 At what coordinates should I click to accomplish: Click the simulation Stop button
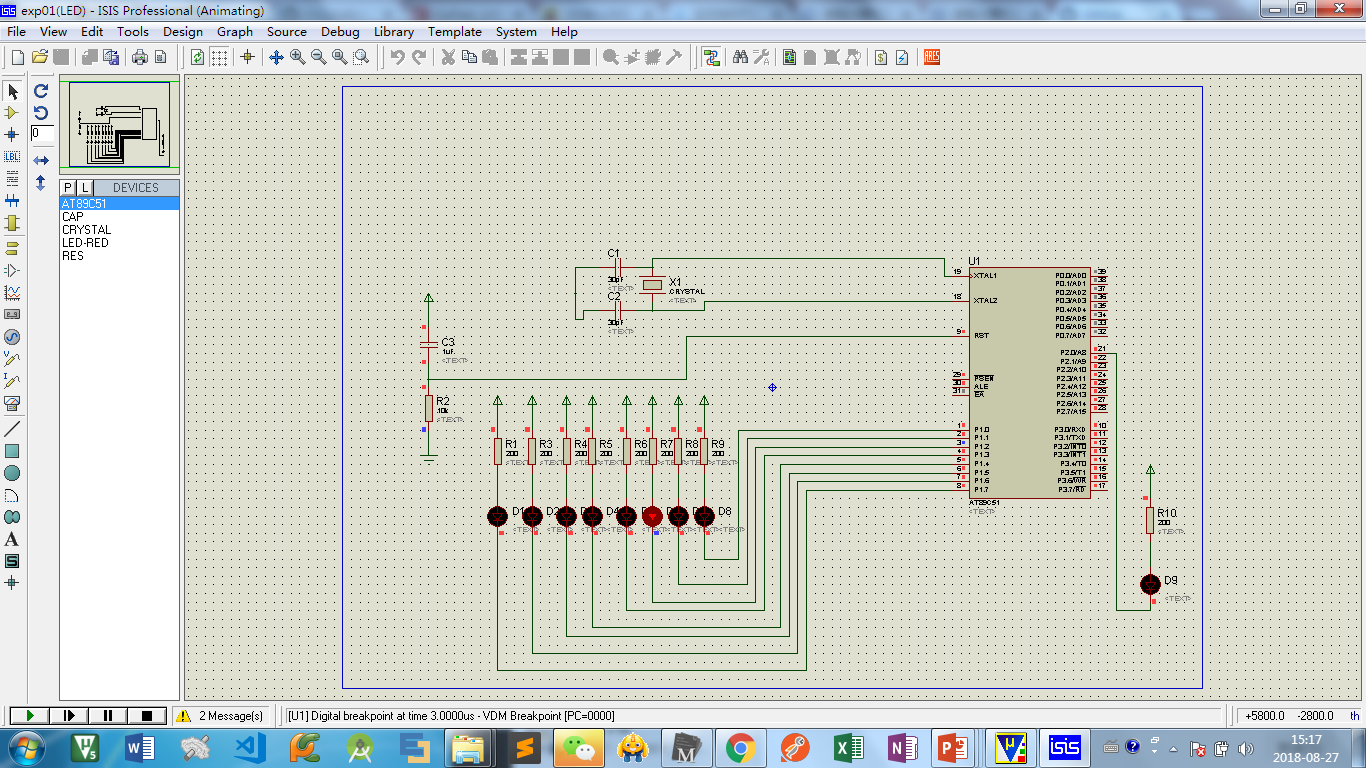point(146,716)
